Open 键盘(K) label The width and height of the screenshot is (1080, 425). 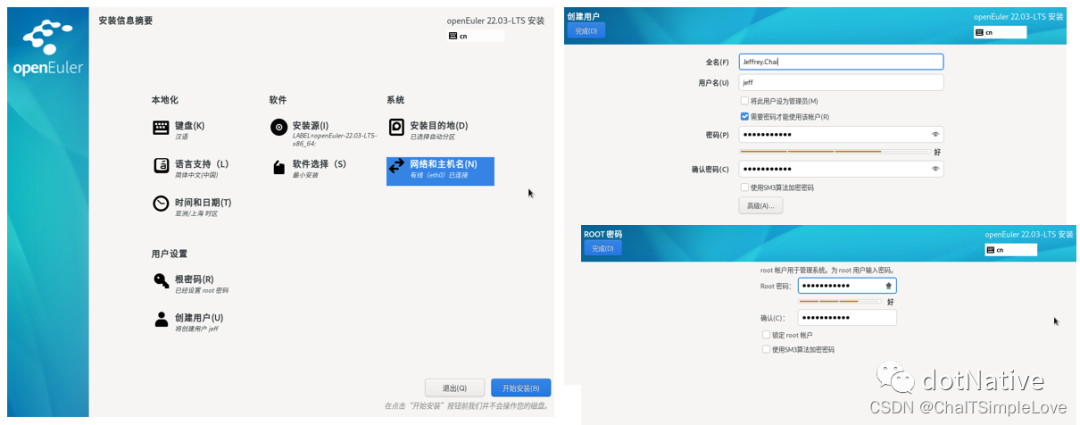coord(189,125)
